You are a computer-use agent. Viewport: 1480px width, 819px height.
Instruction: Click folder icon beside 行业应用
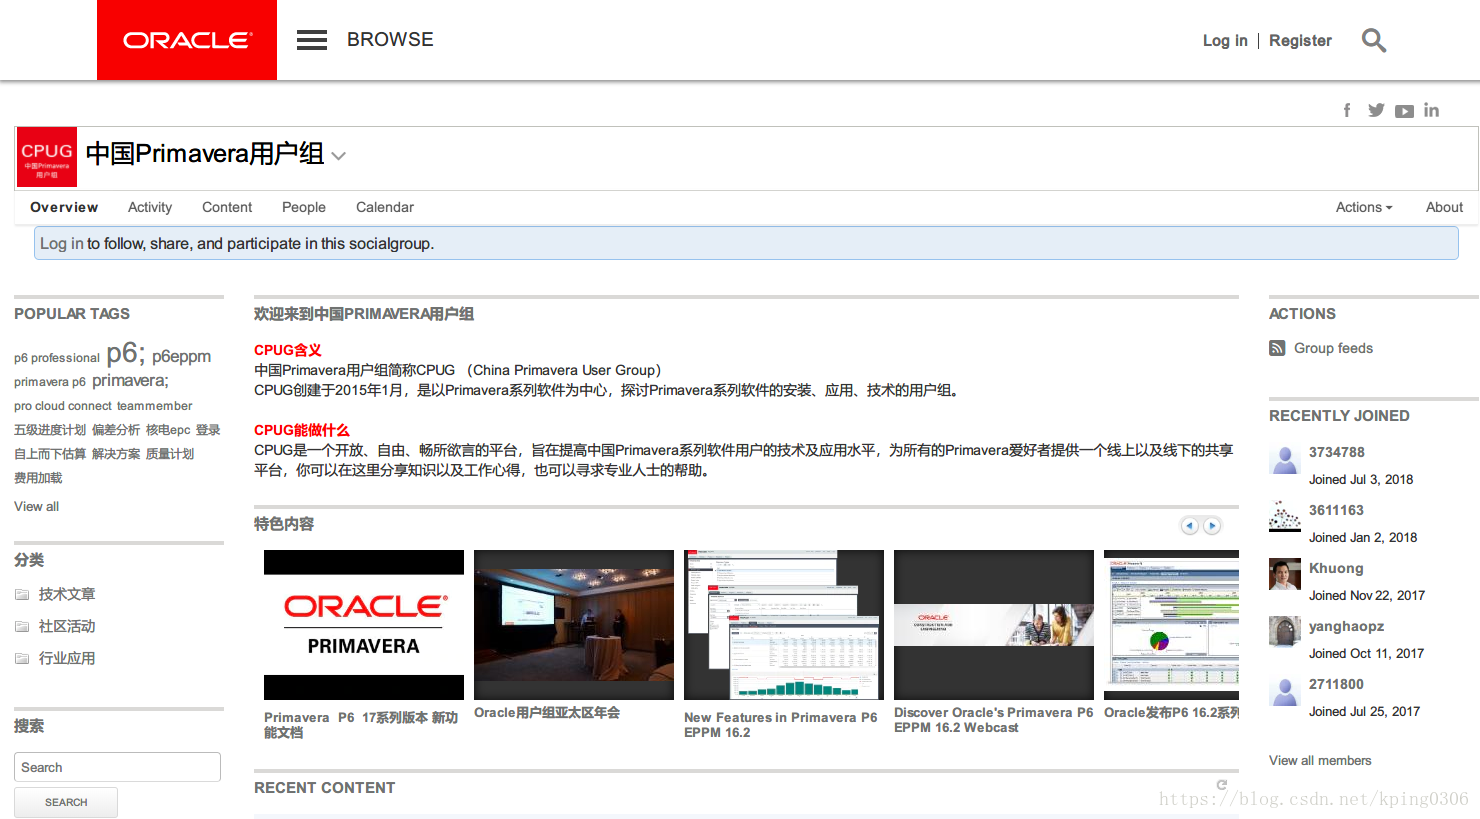[x=22, y=658]
